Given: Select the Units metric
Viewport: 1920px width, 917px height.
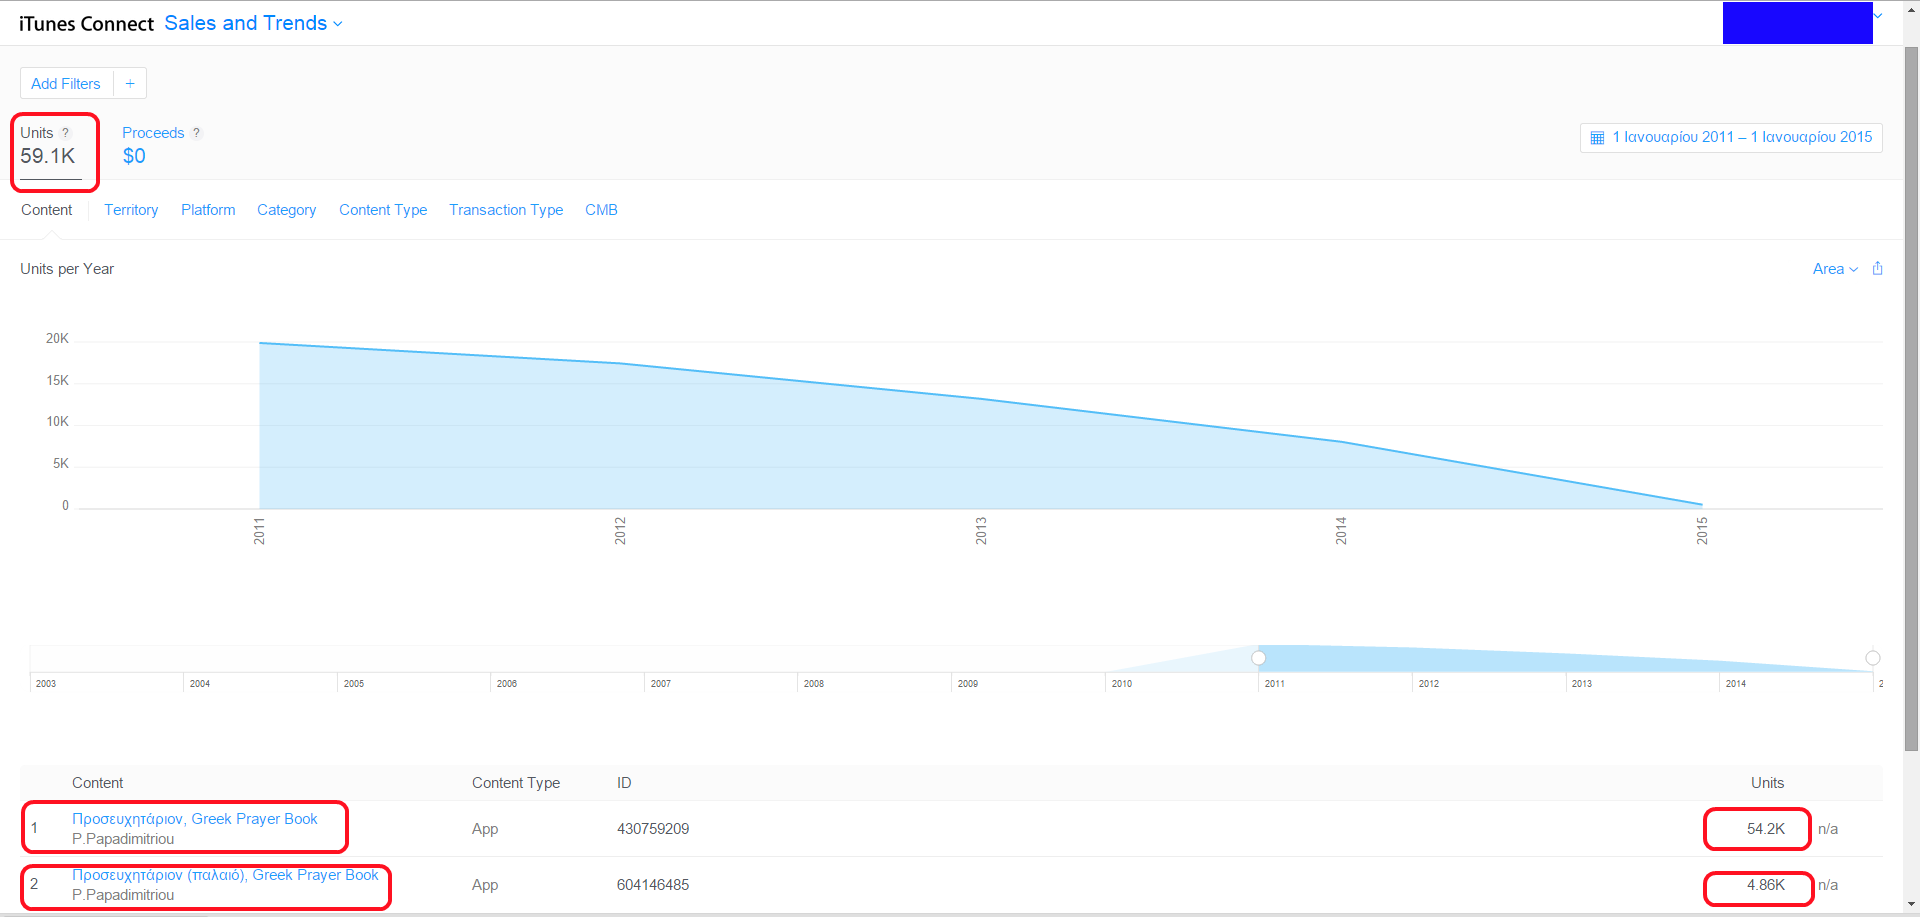Looking at the screenshot, I should point(48,147).
